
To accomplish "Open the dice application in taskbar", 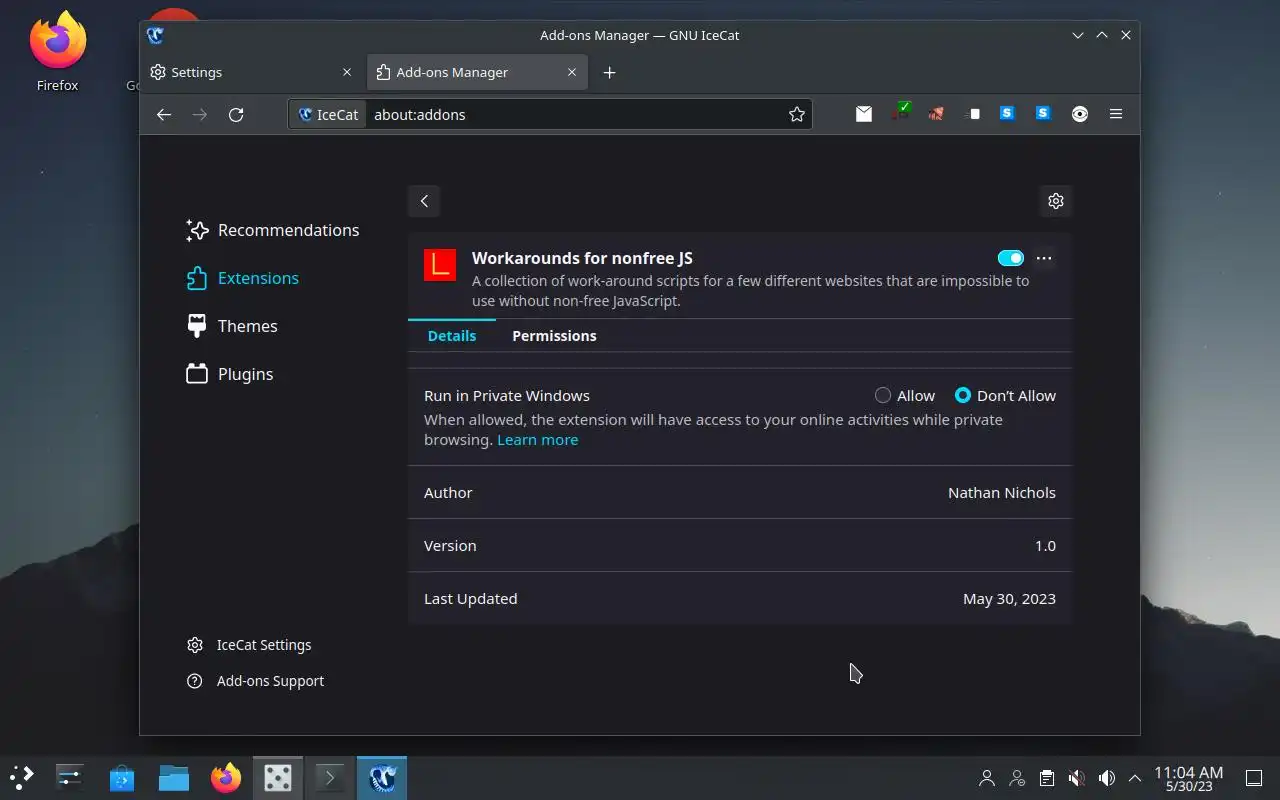I will tap(278, 777).
